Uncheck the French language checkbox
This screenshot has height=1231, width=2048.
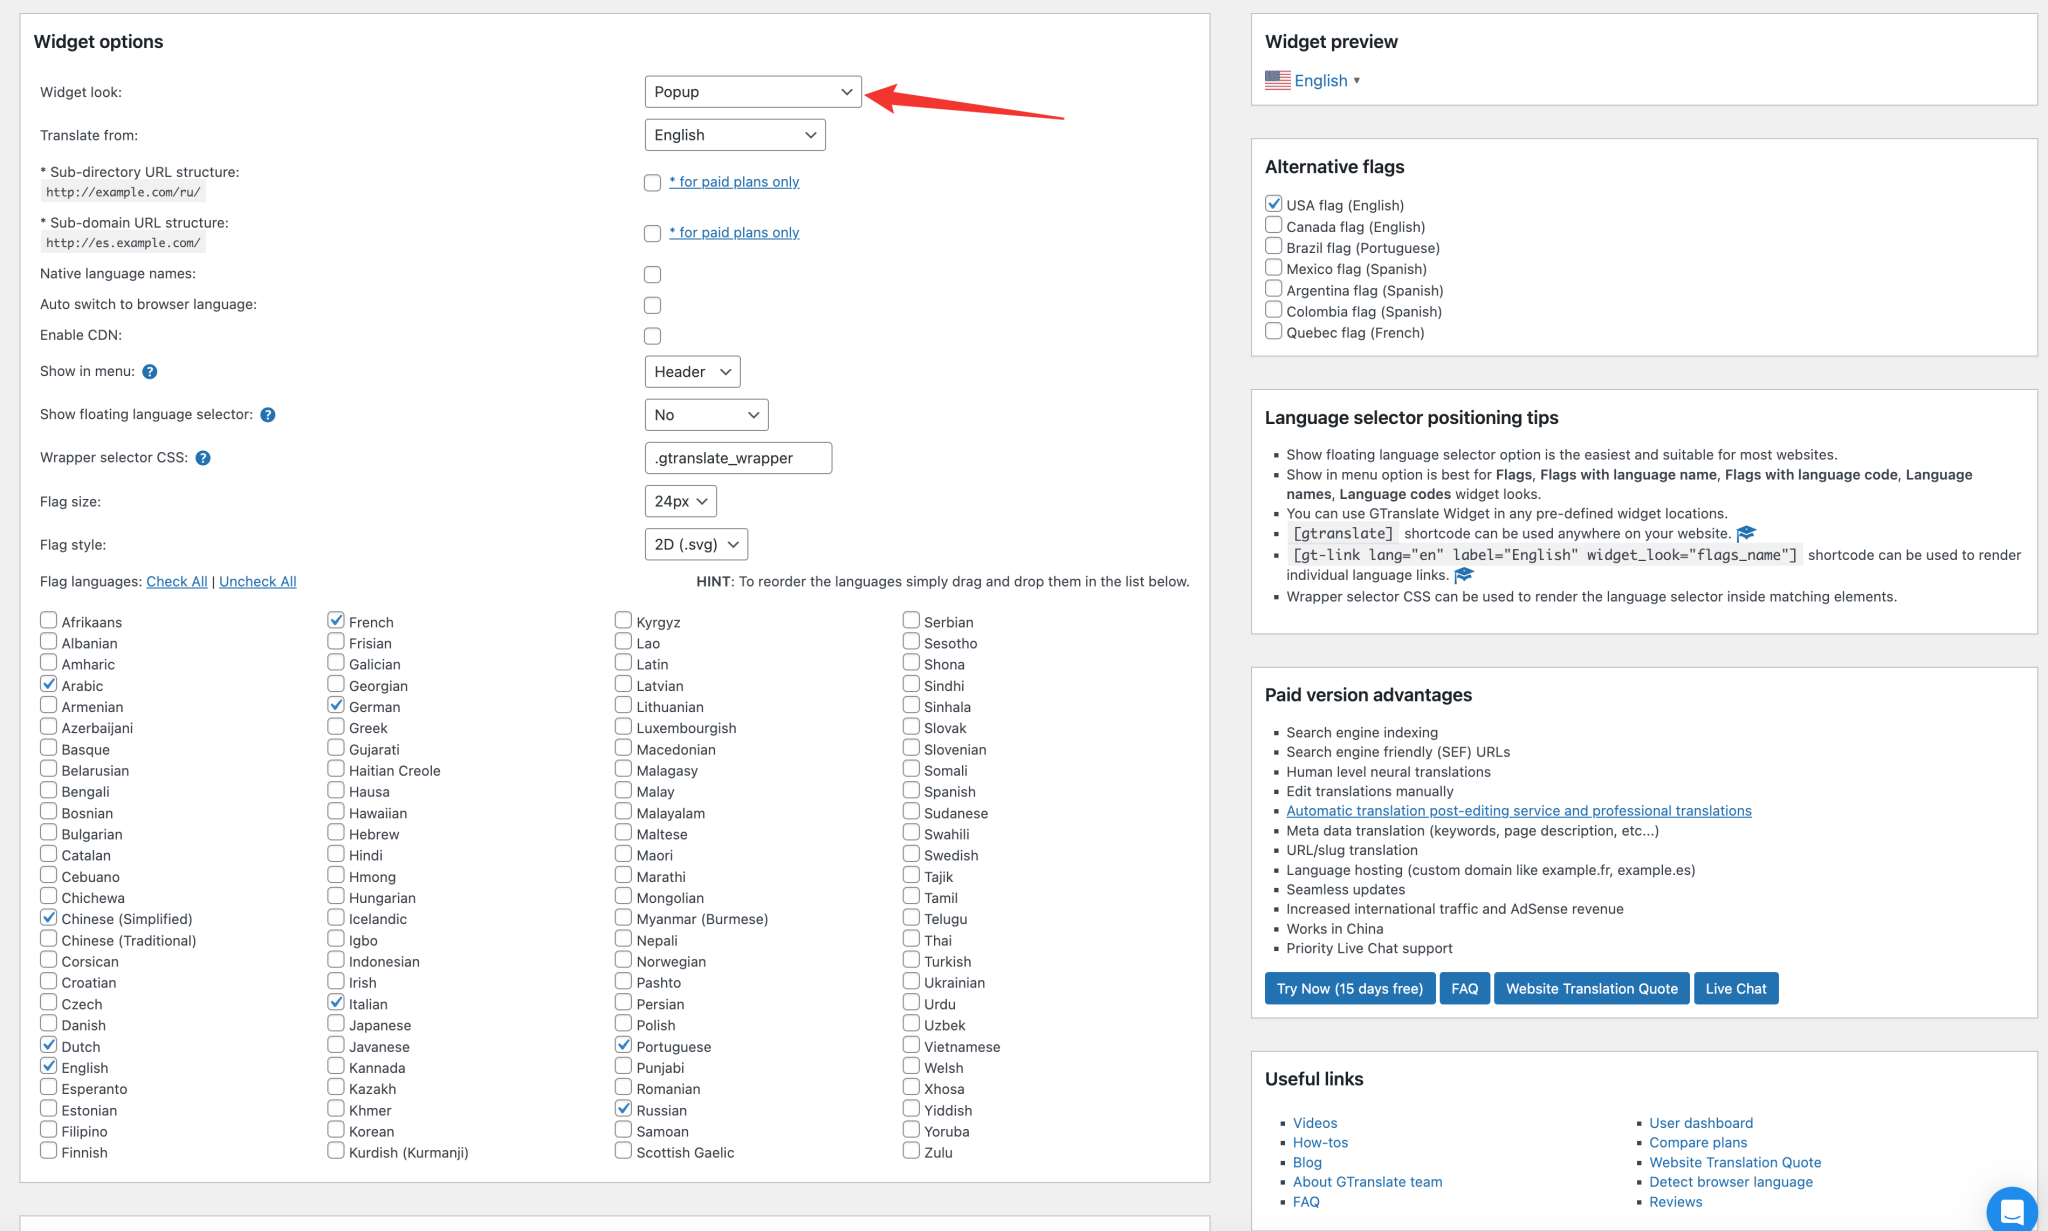(x=336, y=621)
